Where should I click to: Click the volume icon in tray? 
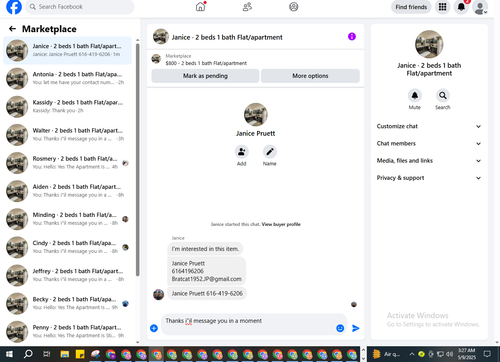point(450,354)
